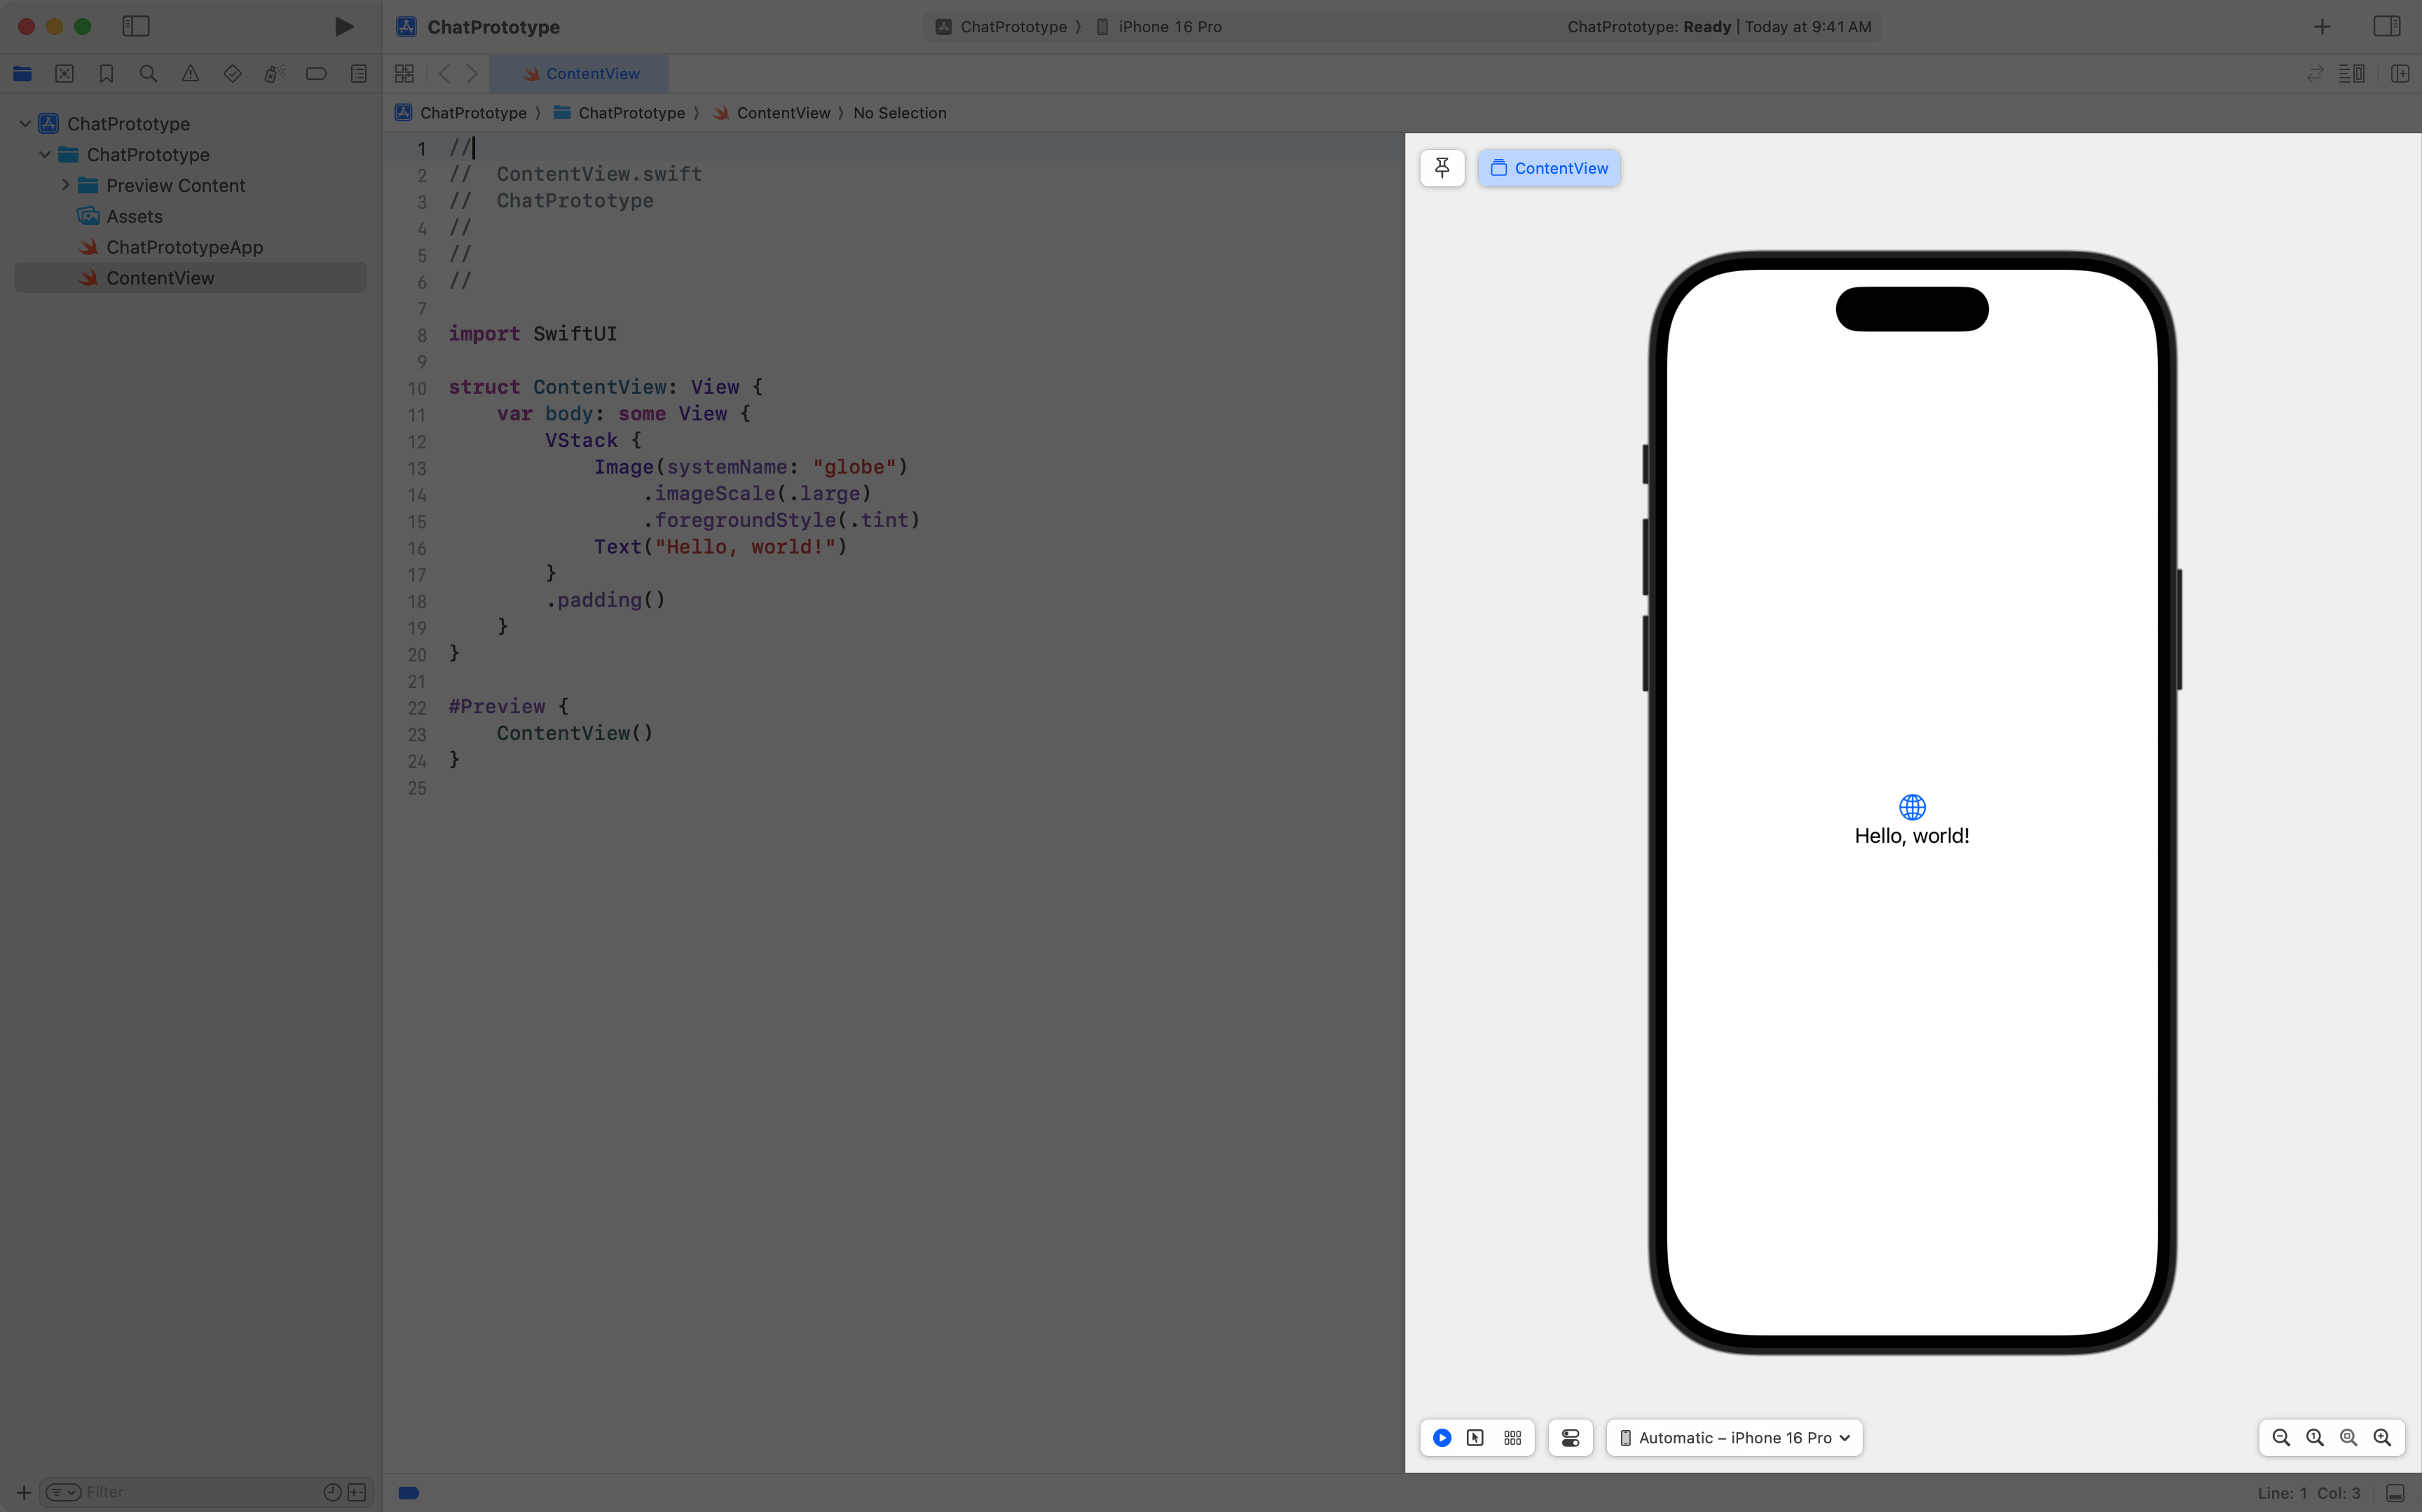Image resolution: width=2422 pixels, height=1512 pixels.
Task: Run the app with the play button
Action: coord(344,27)
